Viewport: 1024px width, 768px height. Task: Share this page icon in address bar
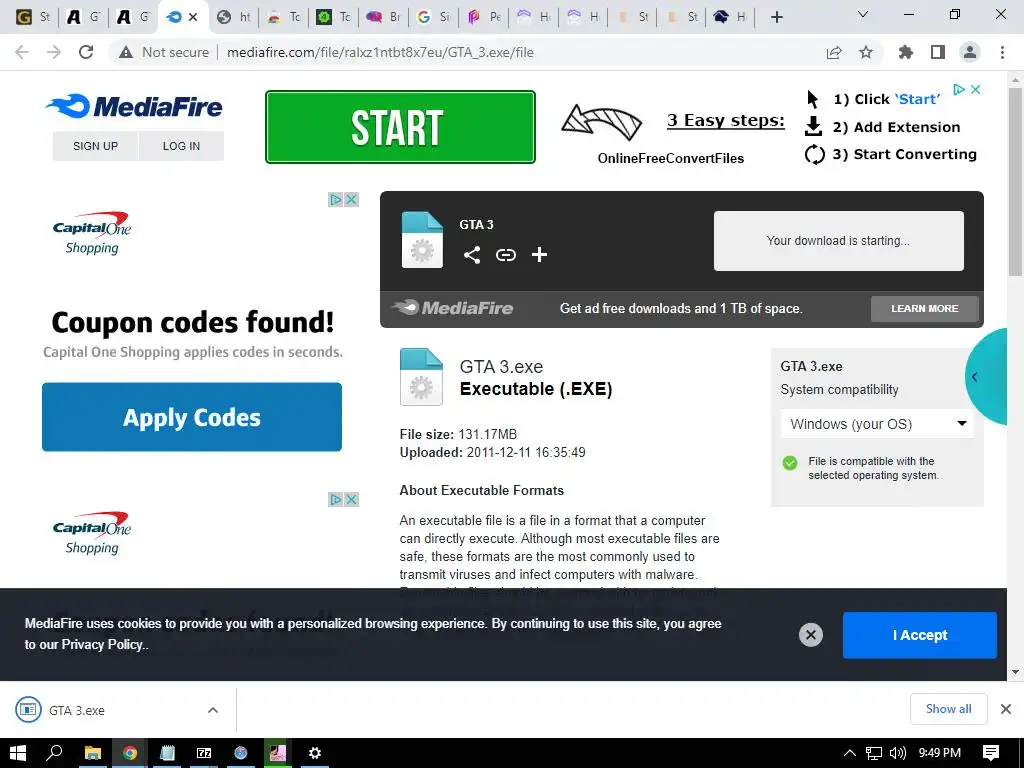(834, 52)
